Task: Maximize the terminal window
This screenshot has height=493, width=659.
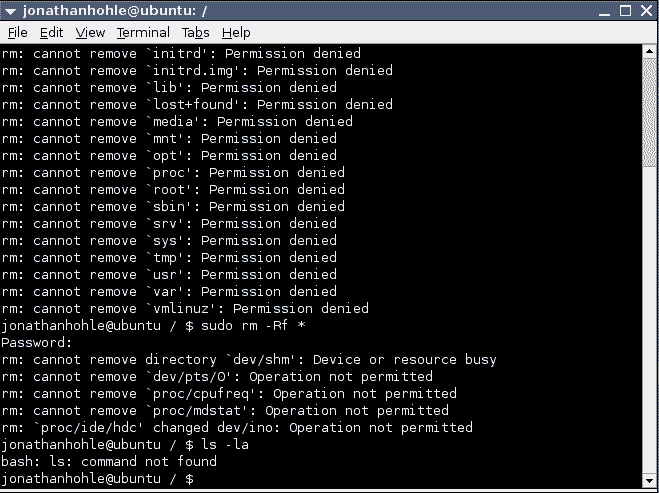Action: 625,11
